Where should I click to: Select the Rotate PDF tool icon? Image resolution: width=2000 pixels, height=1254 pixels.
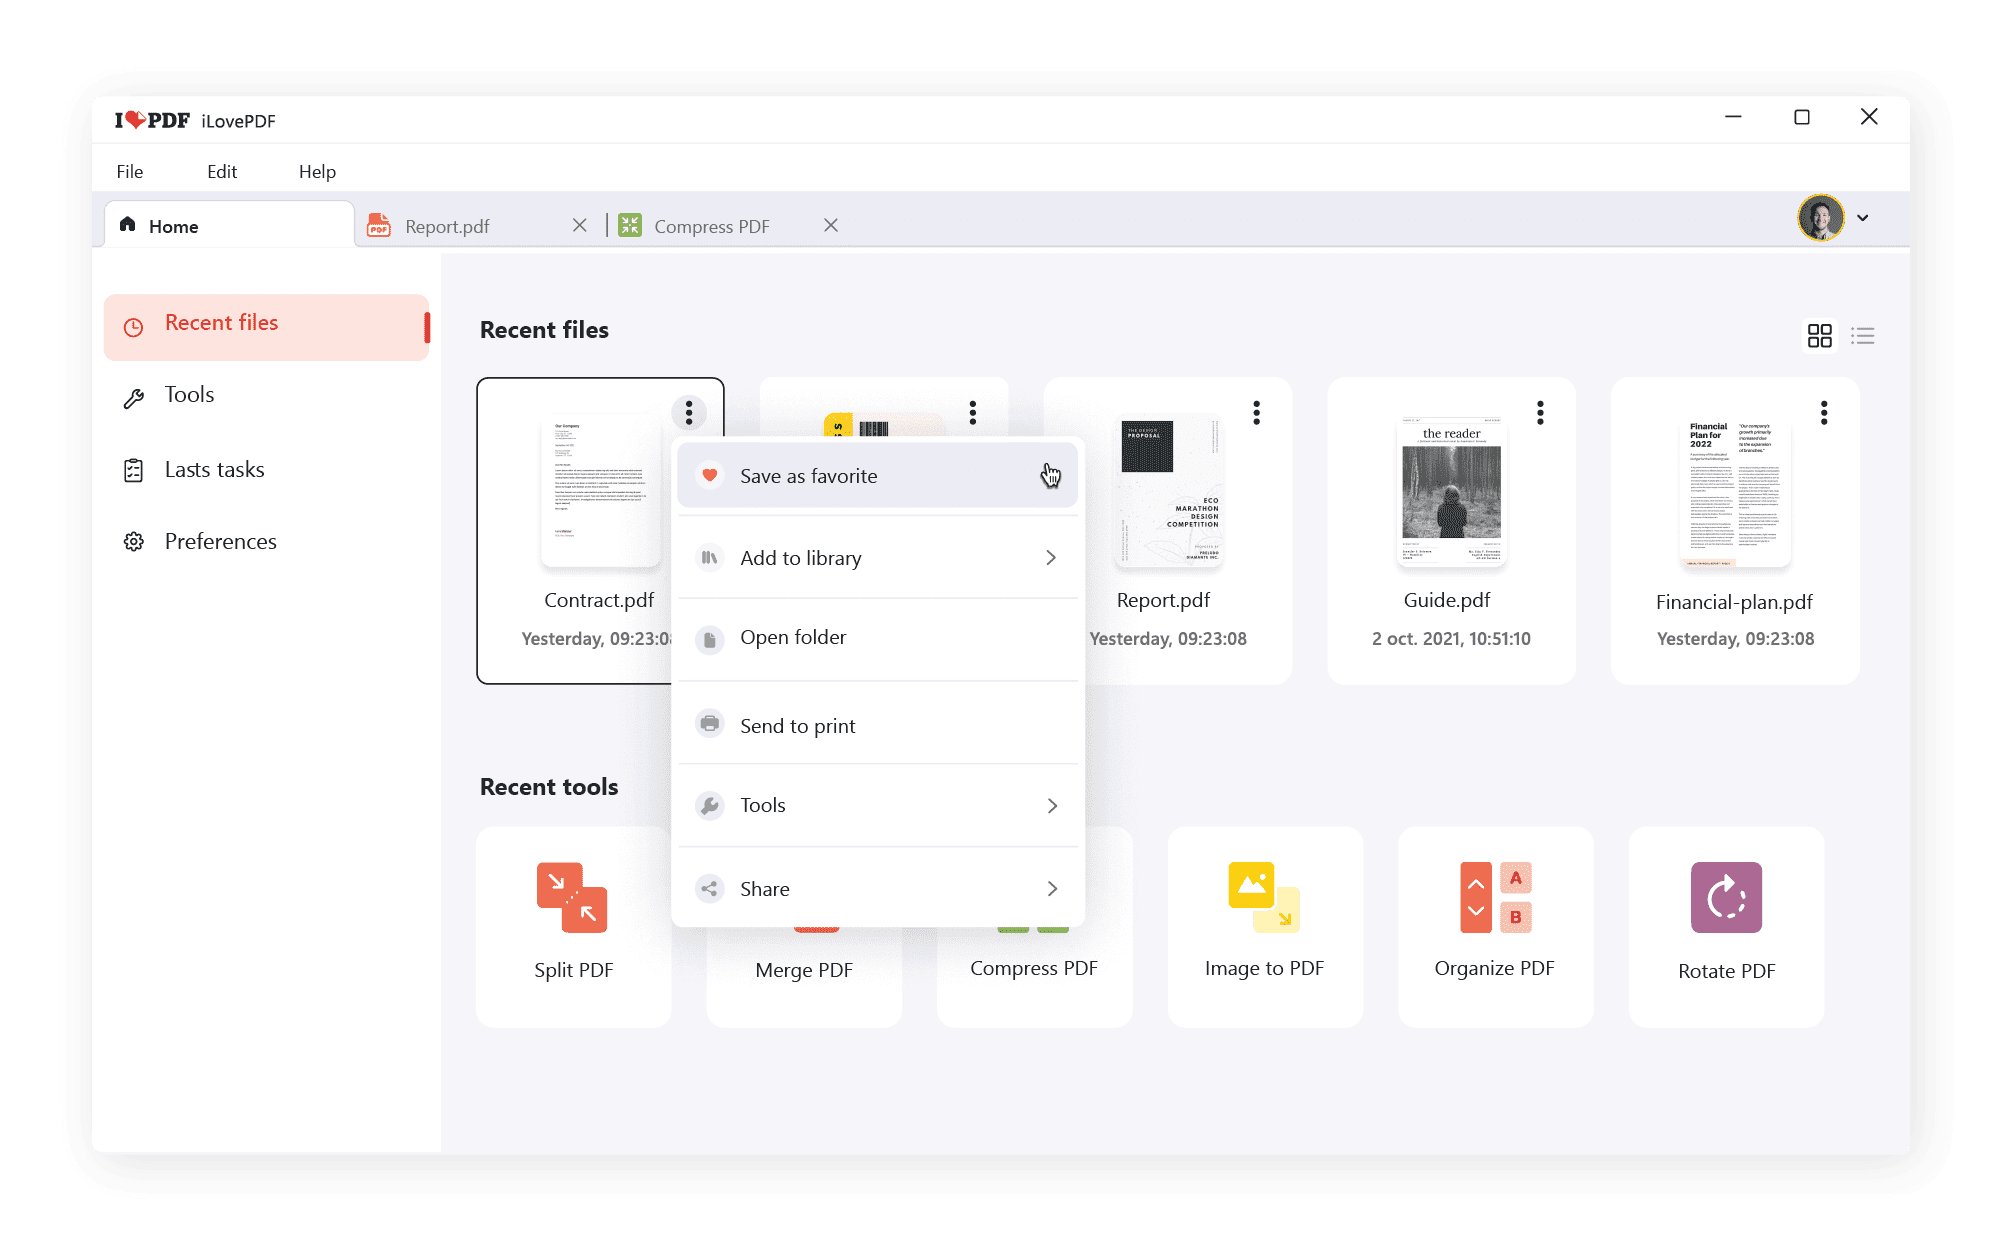click(1726, 897)
